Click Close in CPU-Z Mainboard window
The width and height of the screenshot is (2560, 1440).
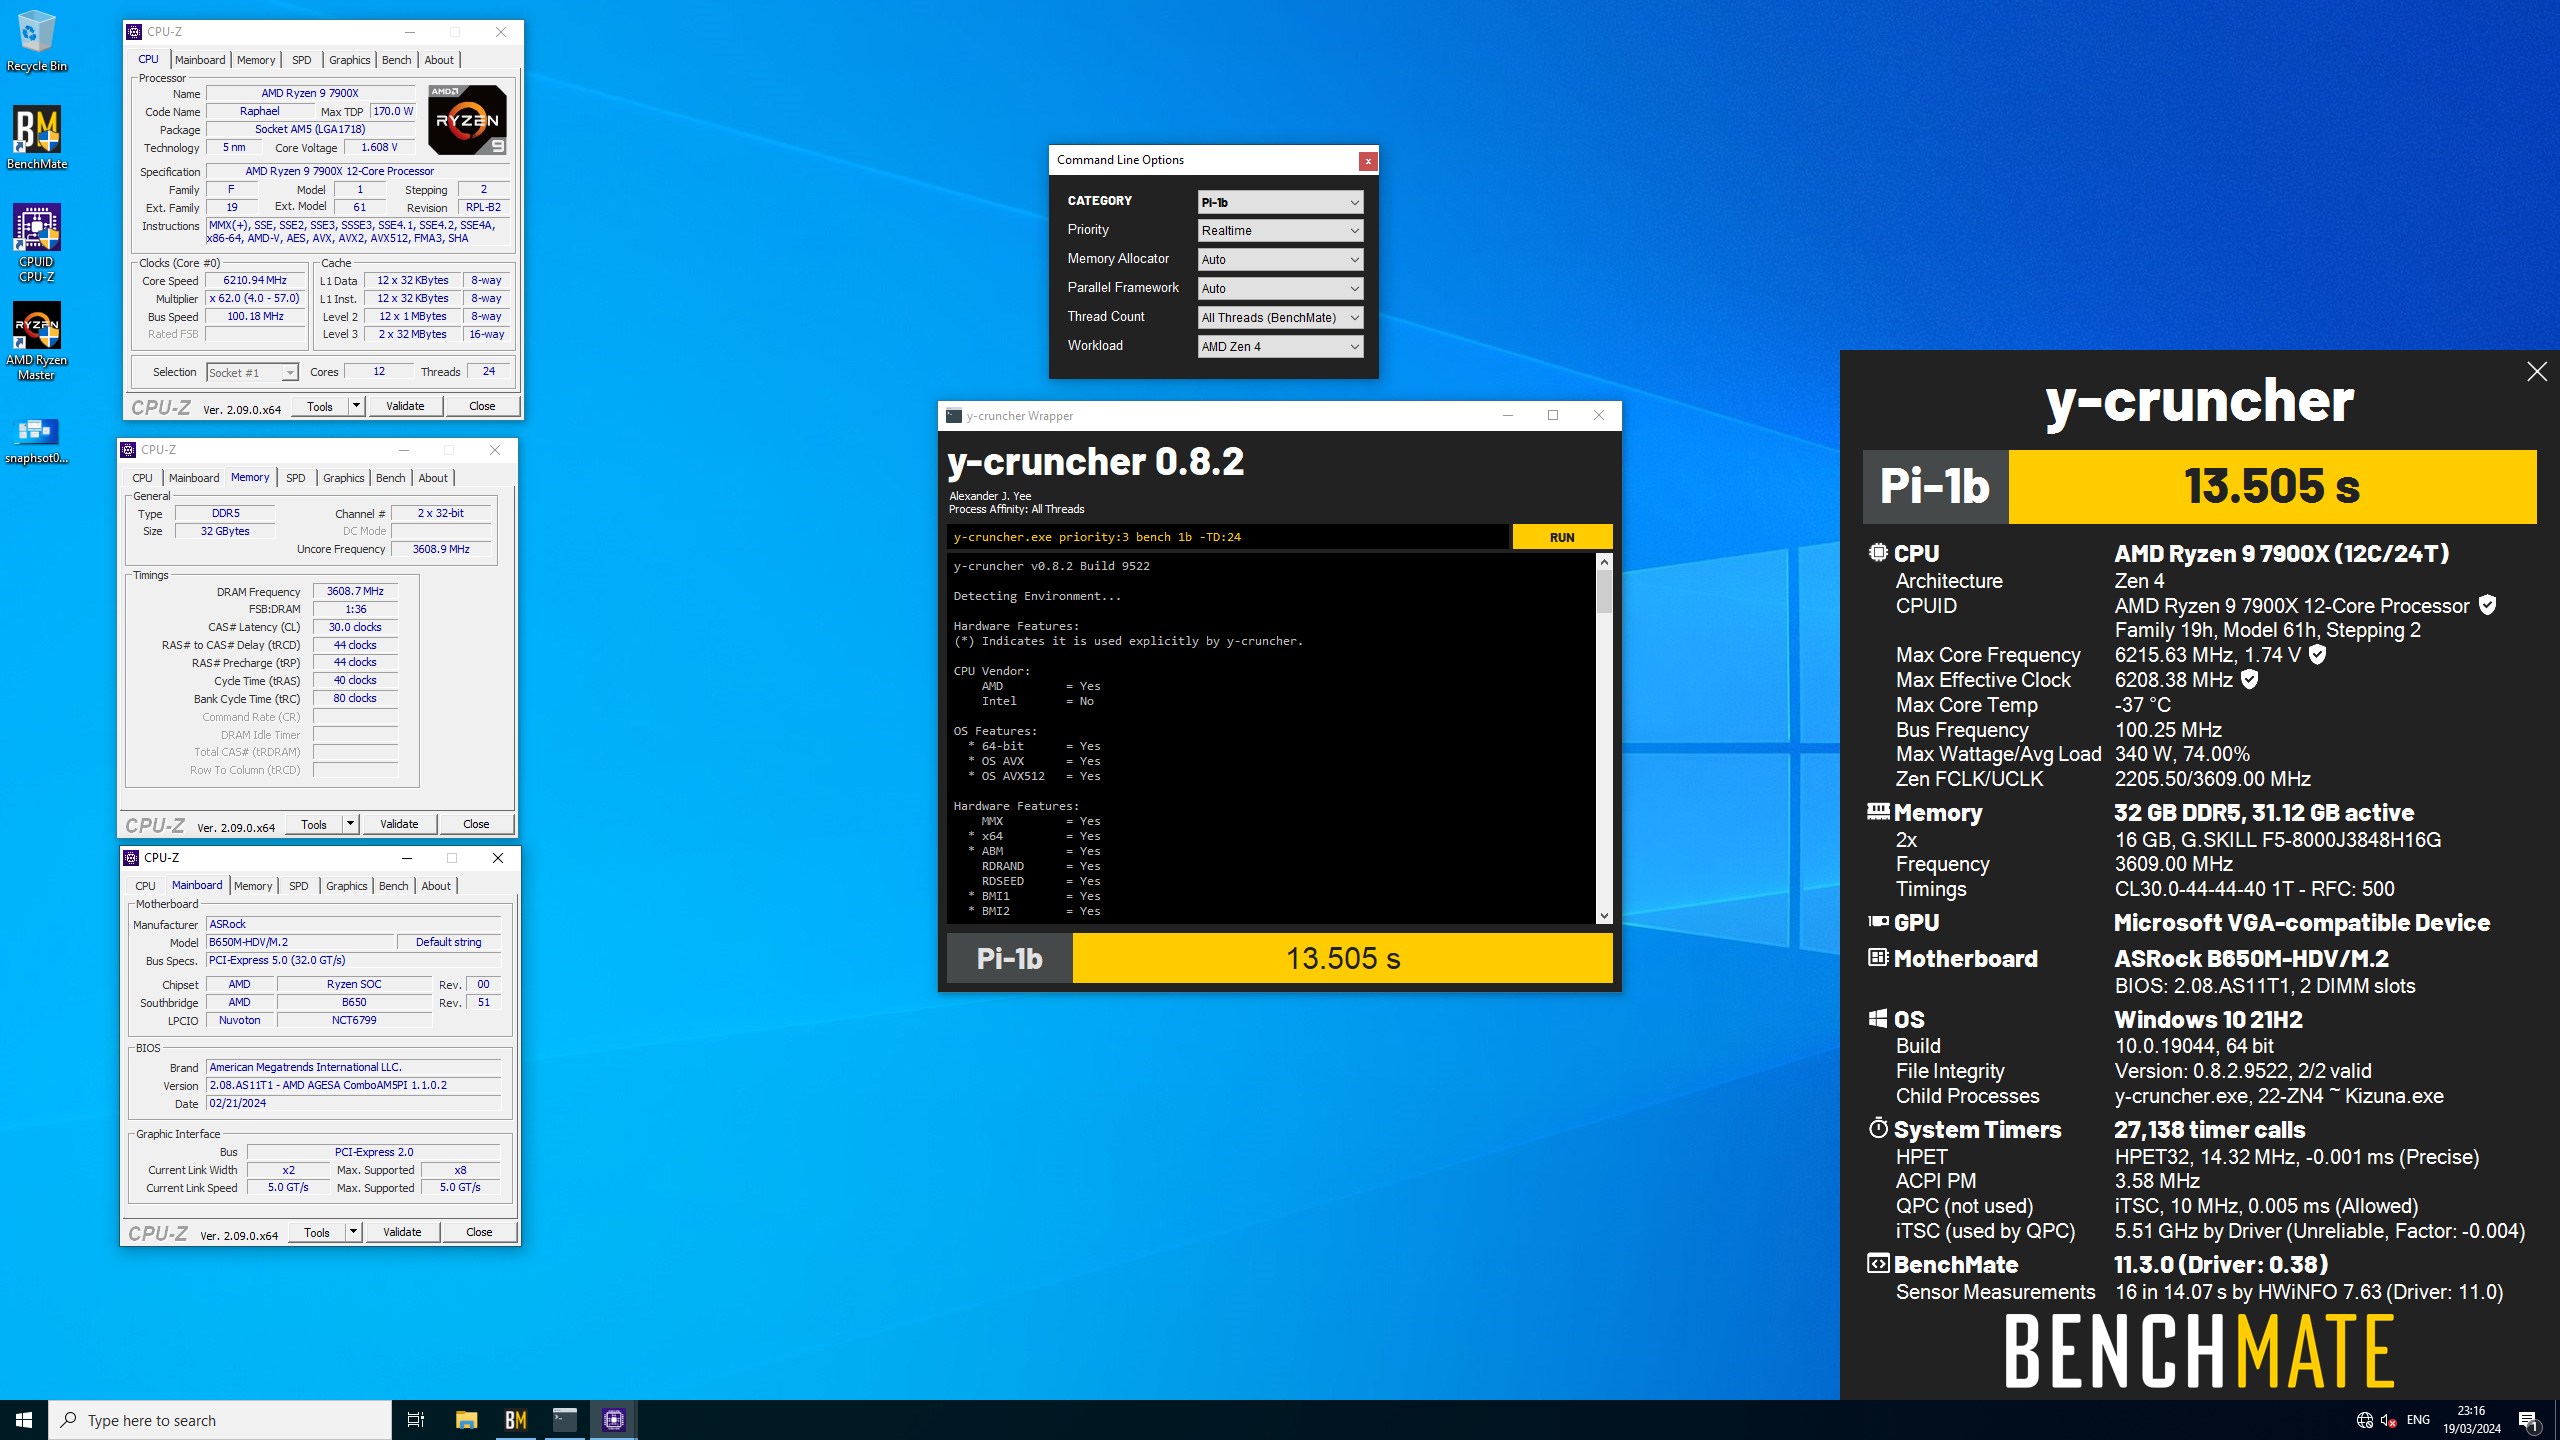click(479, 1232)
